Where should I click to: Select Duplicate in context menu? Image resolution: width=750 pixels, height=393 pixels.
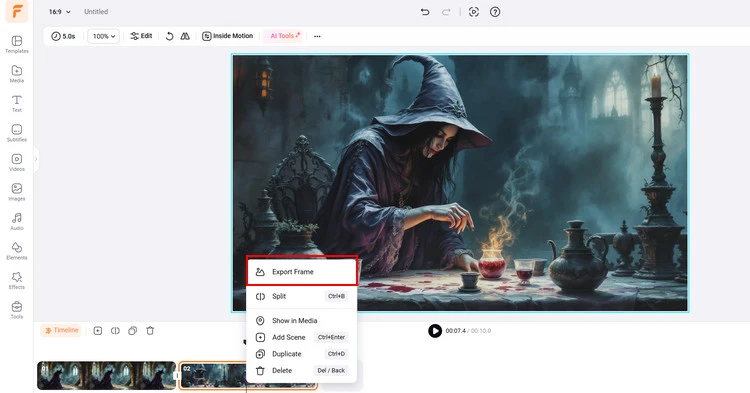tap(302, 354)
